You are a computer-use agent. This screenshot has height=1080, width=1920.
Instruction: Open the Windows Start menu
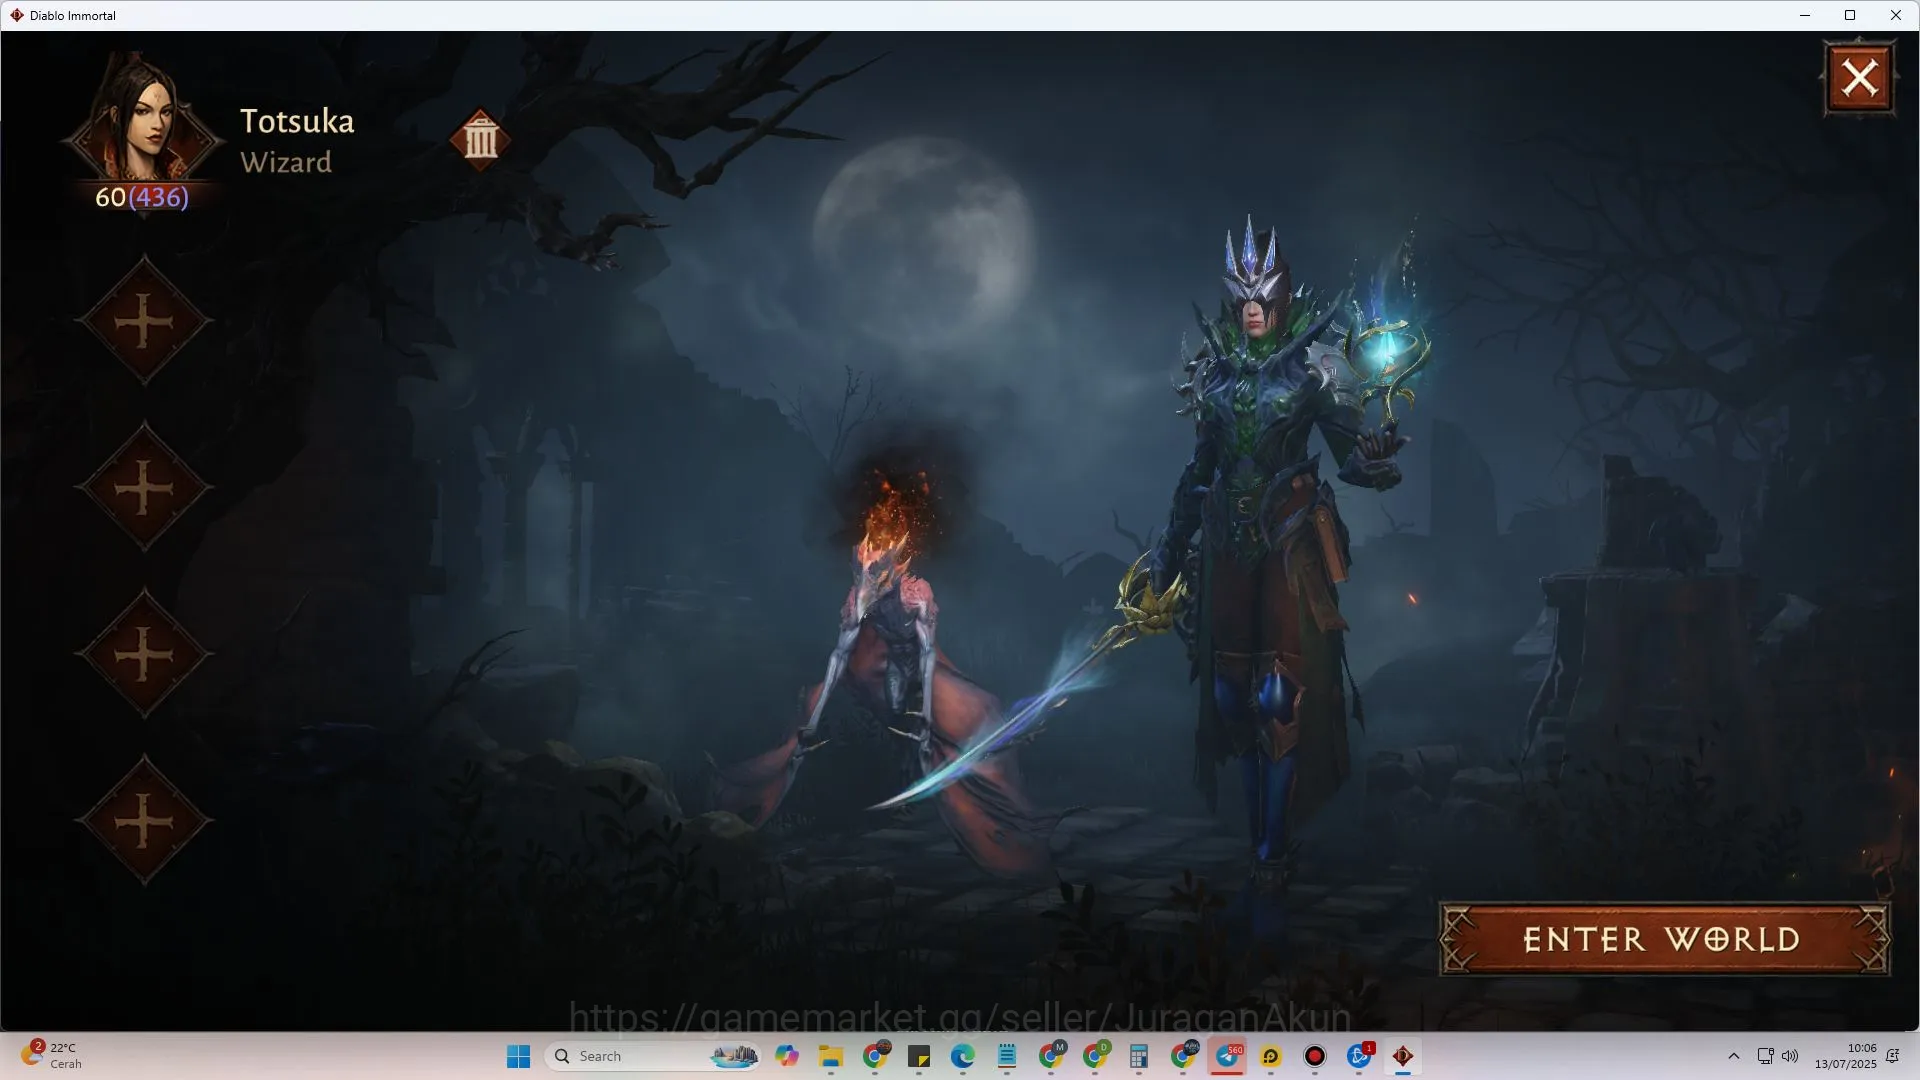point(518,1056)
